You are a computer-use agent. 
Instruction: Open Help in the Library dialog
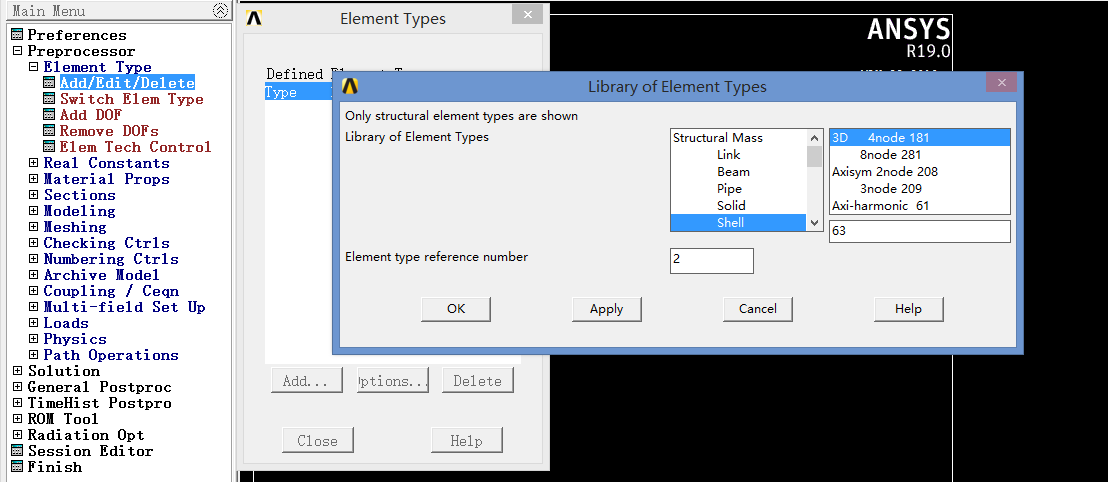click(908, 309)
